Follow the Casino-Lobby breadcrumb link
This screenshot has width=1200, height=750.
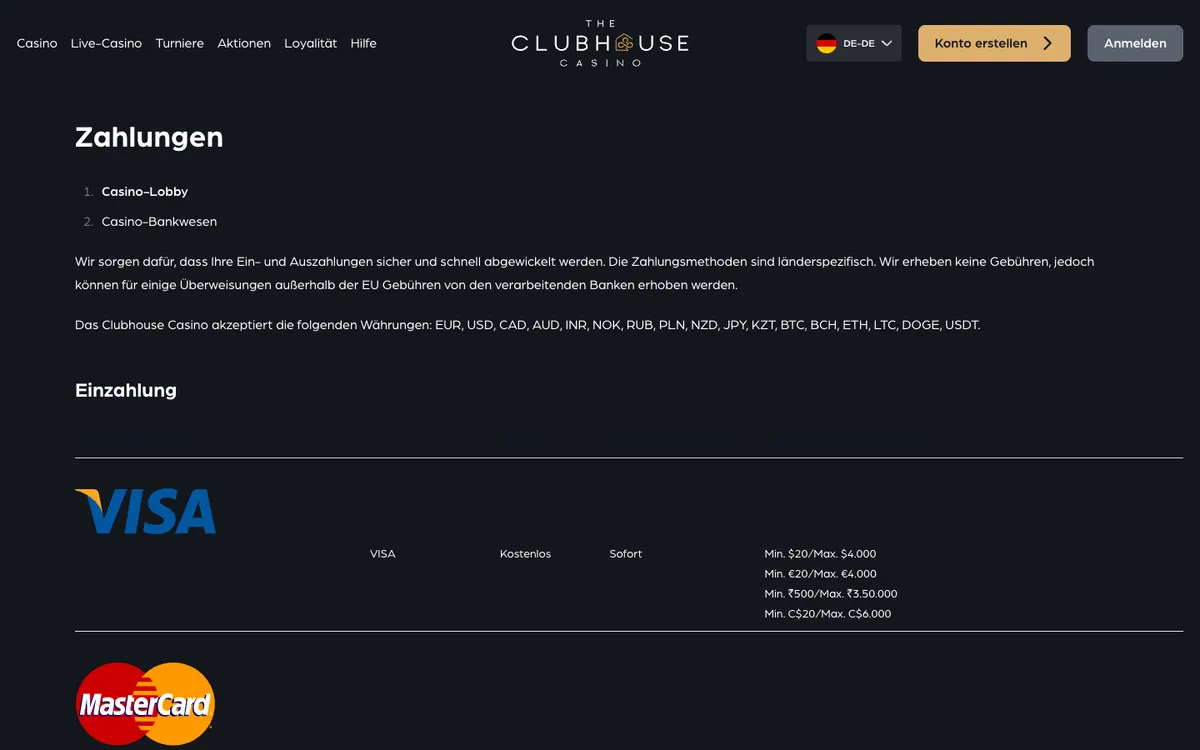click(145, 191)
